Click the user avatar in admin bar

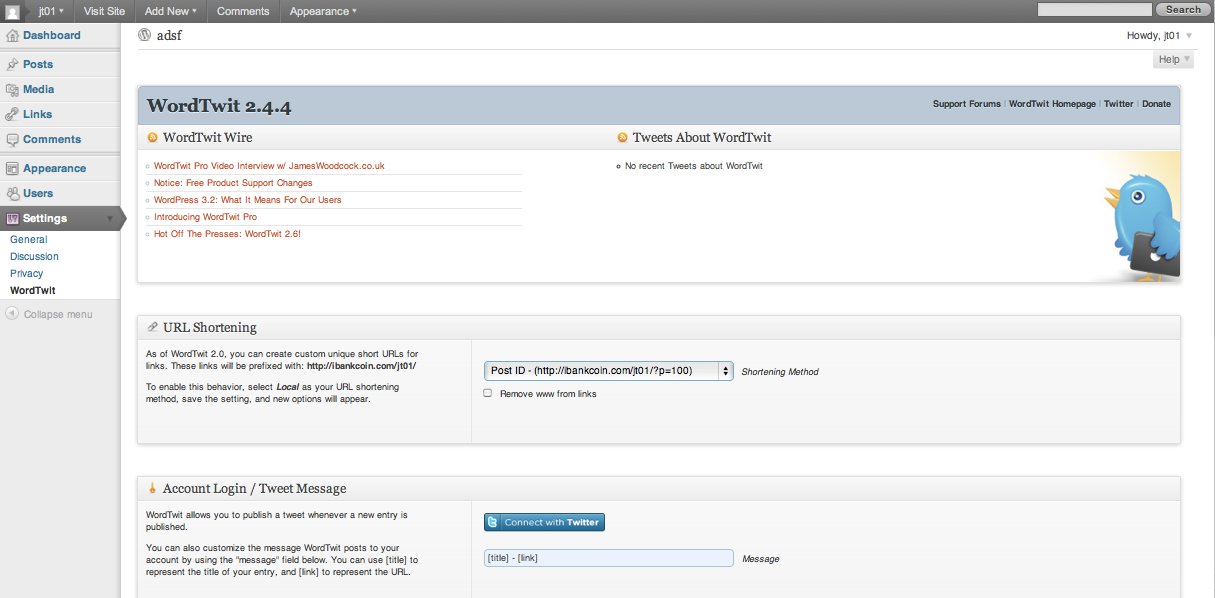[13, 11]
